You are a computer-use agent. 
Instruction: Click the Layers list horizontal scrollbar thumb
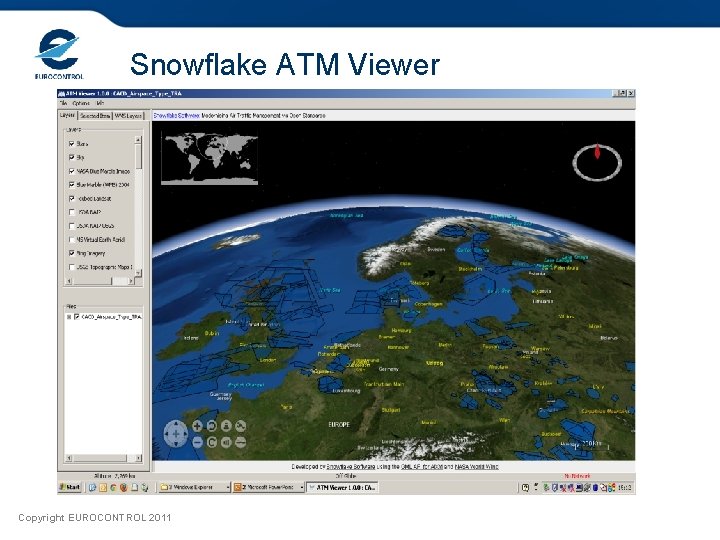click(x=92, y=281)
